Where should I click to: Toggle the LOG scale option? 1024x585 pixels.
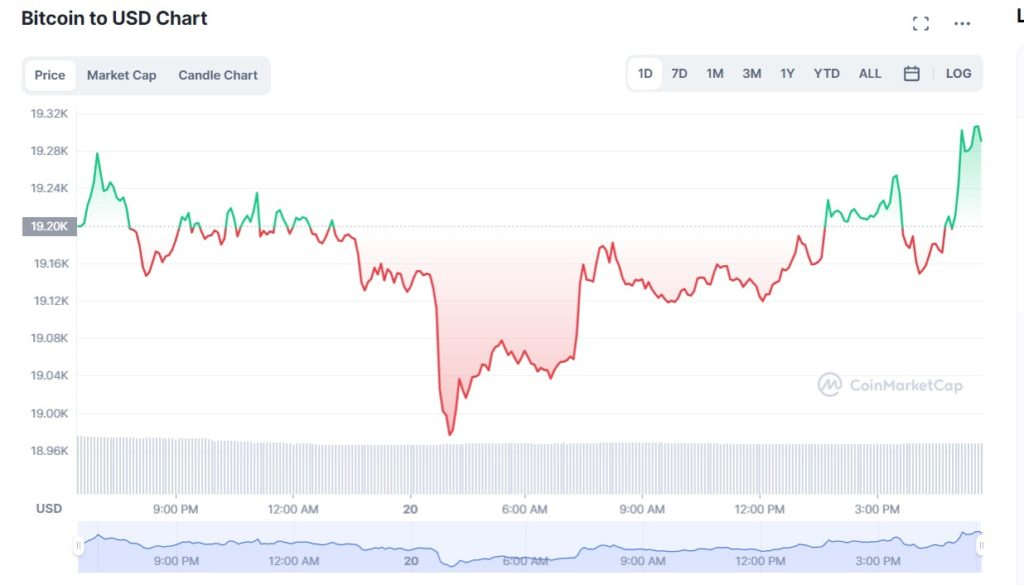tap(958, 74)
